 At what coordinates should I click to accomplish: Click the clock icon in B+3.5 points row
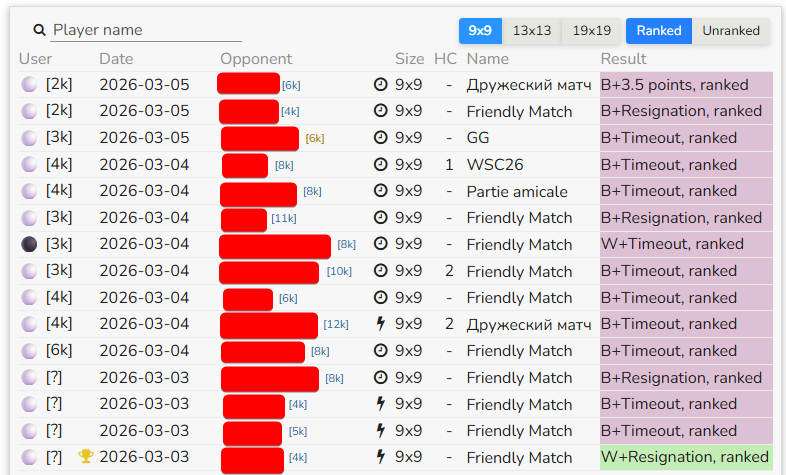[380, 85]
